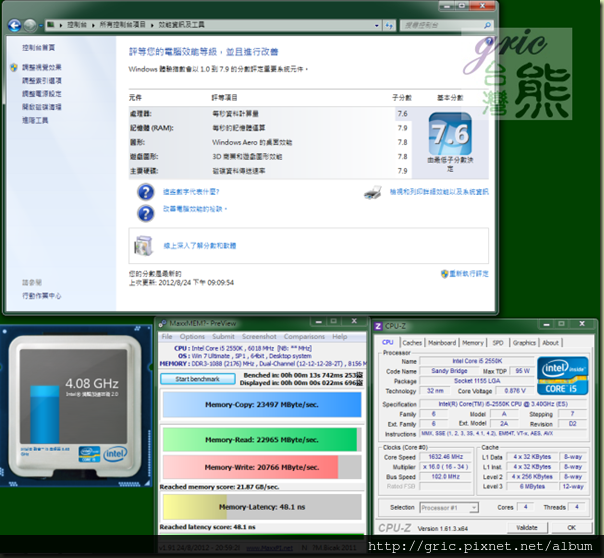The image size is (604, 558).
Task: Select the Windows Aero graphics row
Action: pyautogui.click(x=270, y=142)
